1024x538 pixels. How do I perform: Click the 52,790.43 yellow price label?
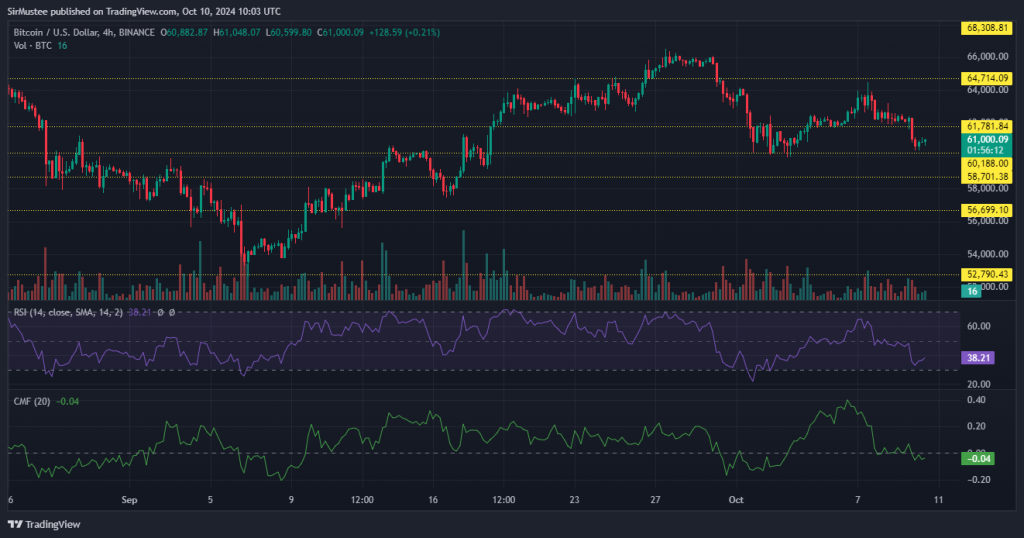click(x=989, y=275)
